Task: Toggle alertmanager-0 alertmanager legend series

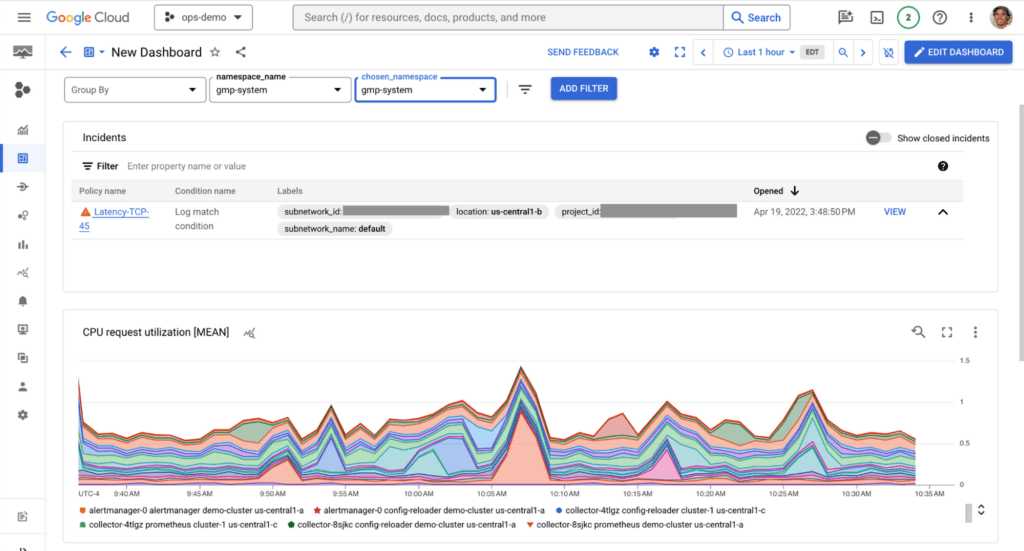Action: [x=191, y=510]
